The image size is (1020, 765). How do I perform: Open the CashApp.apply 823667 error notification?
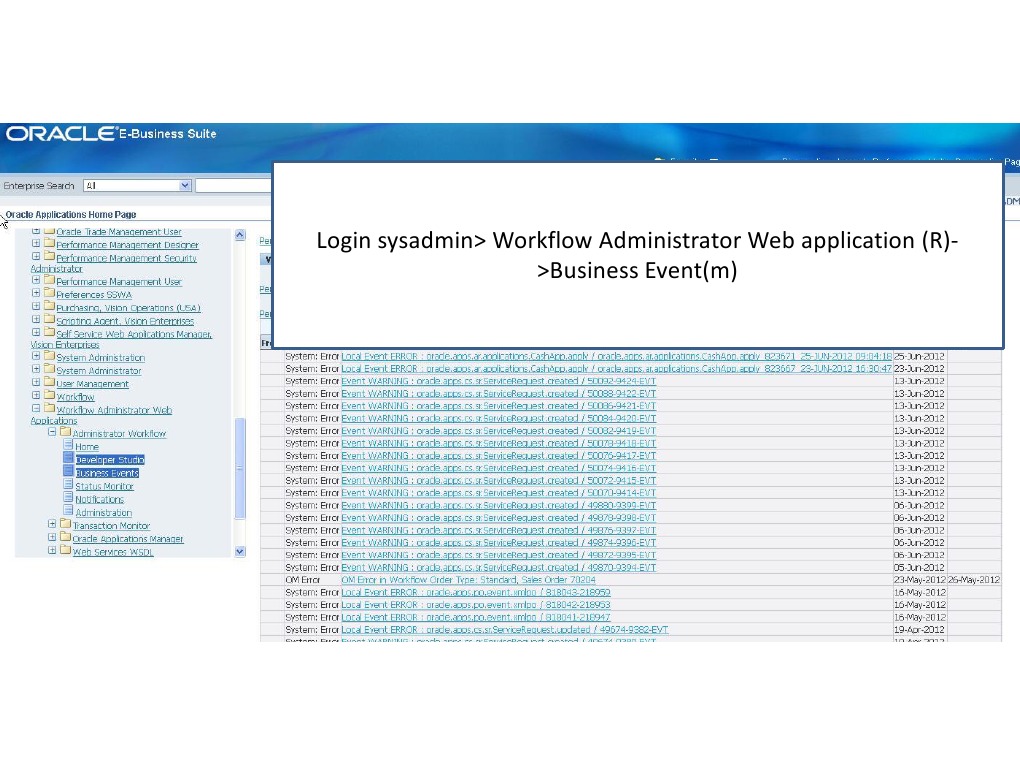point(617,369)
